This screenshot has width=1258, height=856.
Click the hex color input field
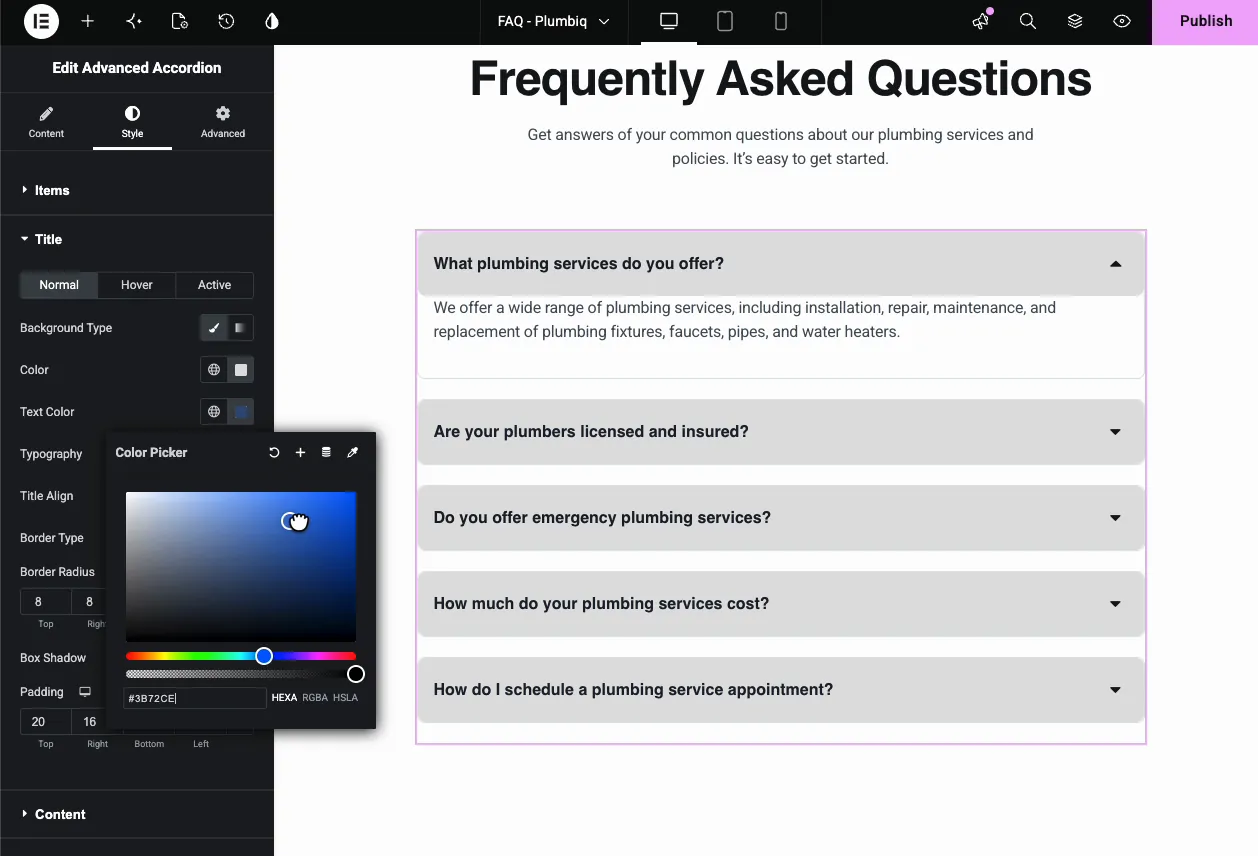click(195, 698)
